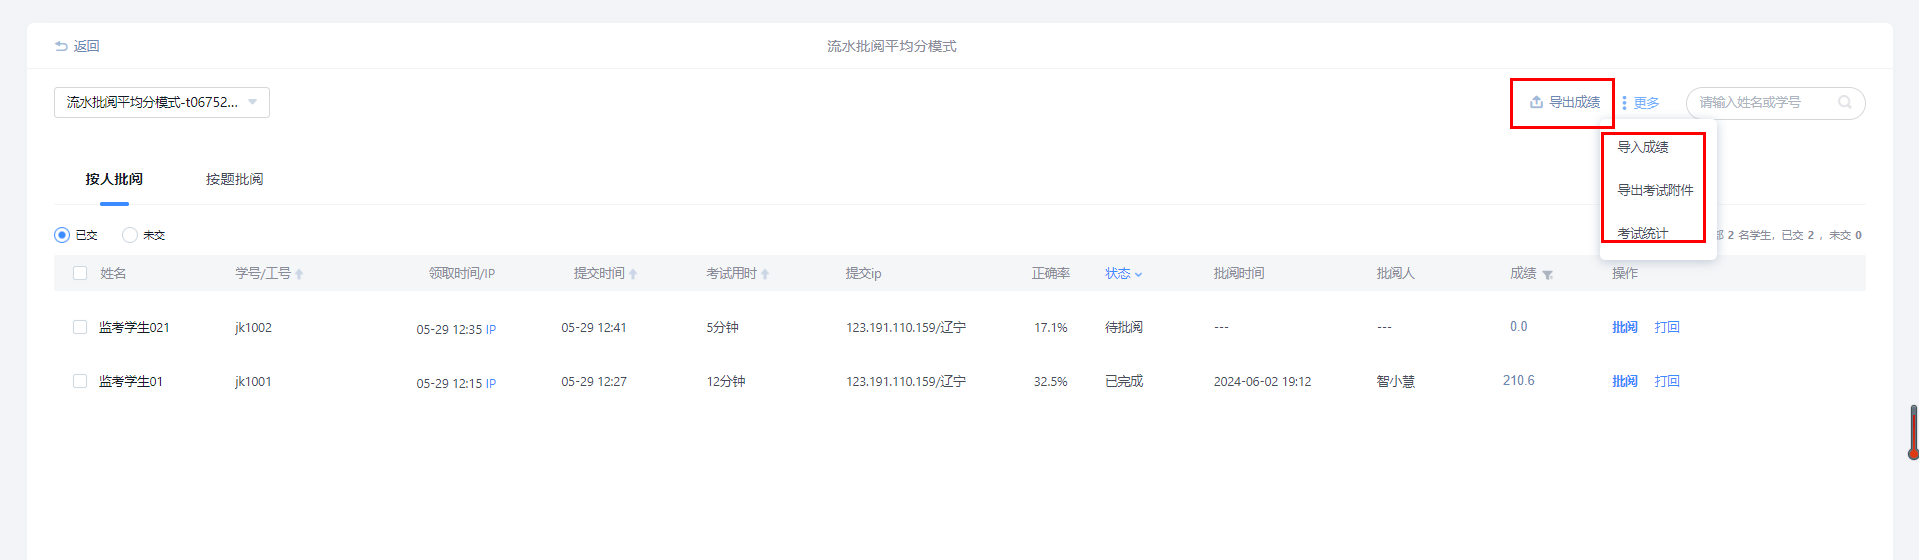The height and width of the screenshot is (560, 1919).
Task: Choose 导出考试附件 from the more menu
Action: 1655,190
